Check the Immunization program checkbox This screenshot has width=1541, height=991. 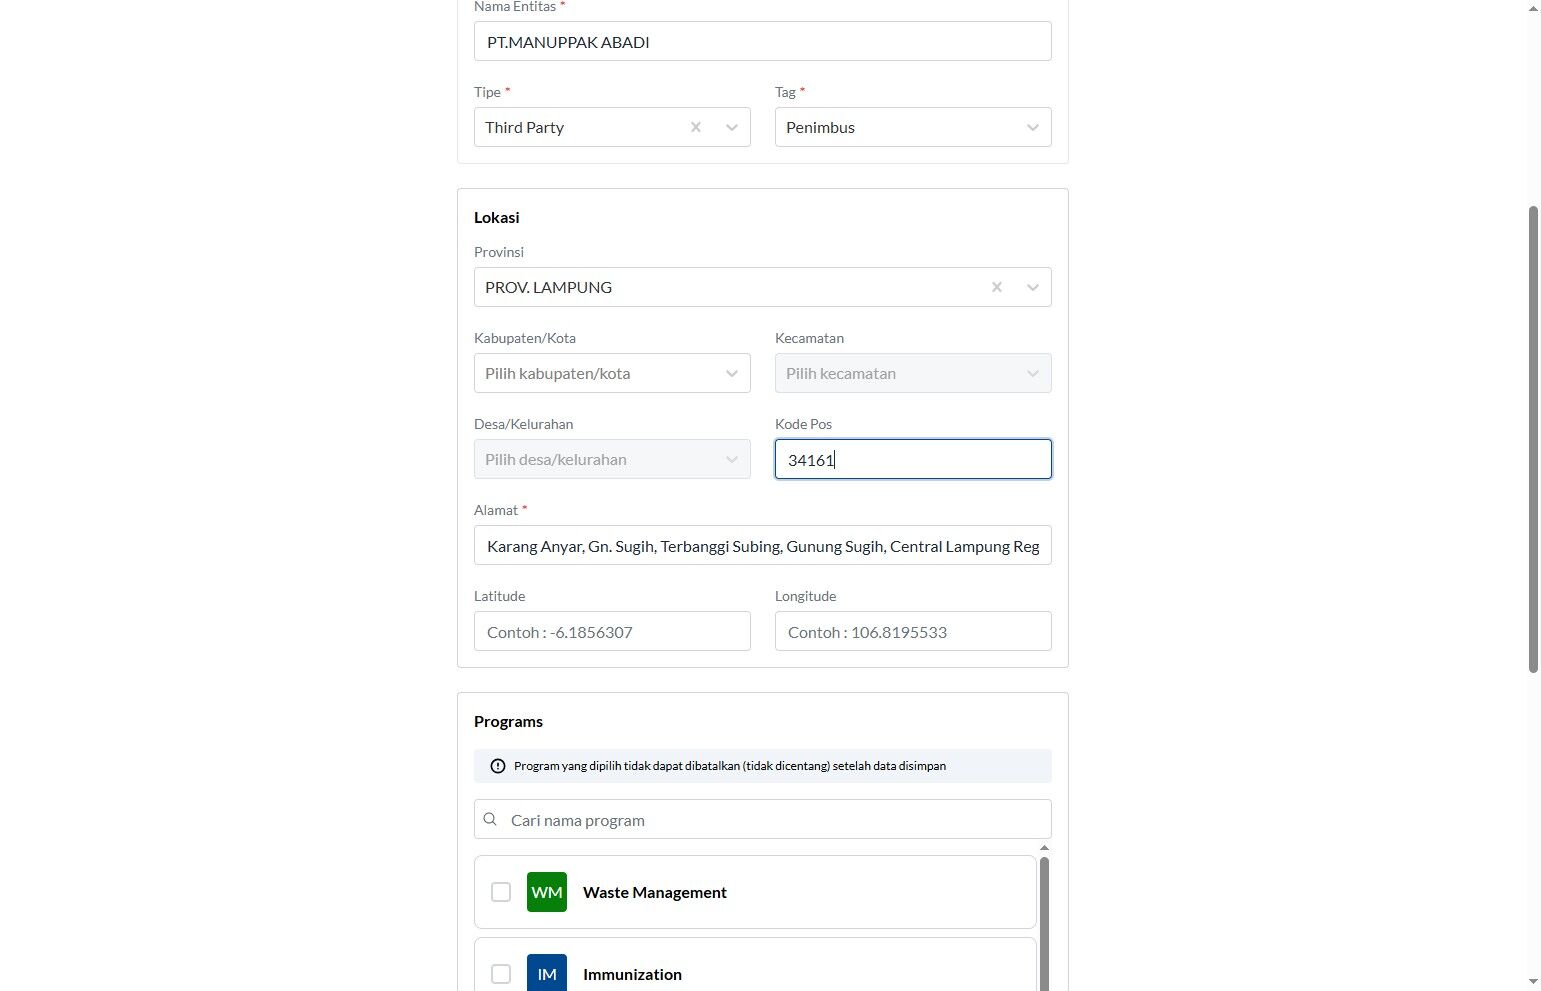[x=501, y=974]
